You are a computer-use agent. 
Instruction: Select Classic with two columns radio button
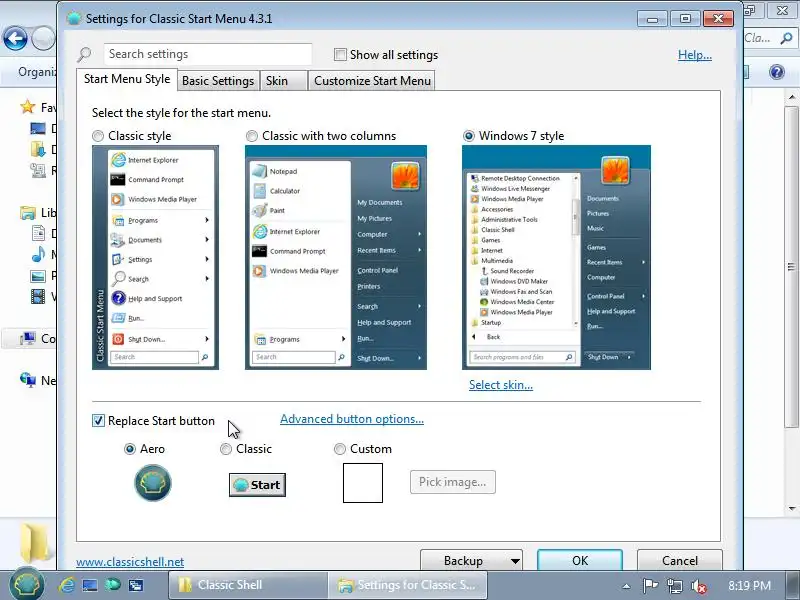click(252, 136)
